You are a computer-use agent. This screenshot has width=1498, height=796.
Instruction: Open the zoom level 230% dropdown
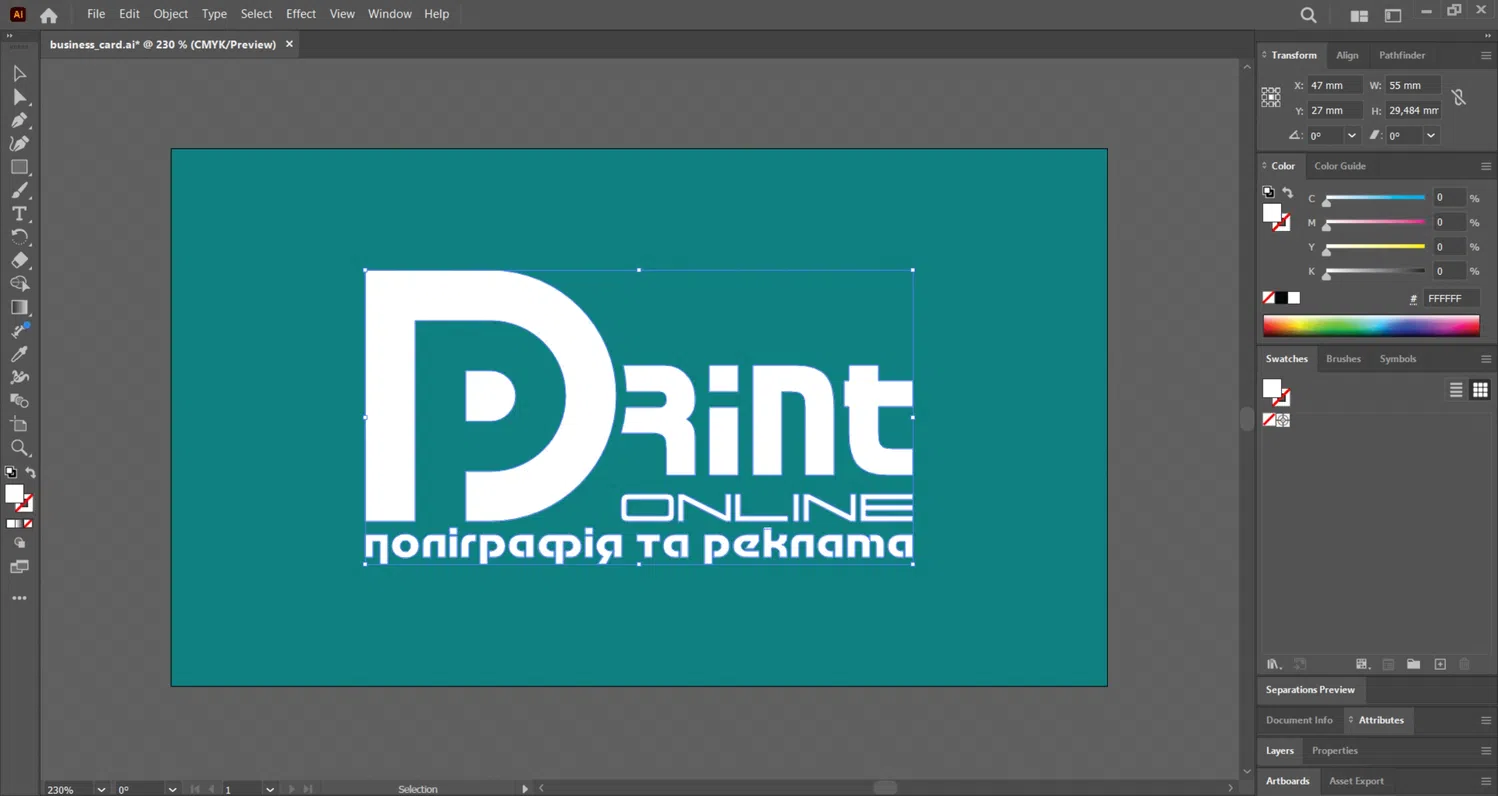[x=101, y=789]
